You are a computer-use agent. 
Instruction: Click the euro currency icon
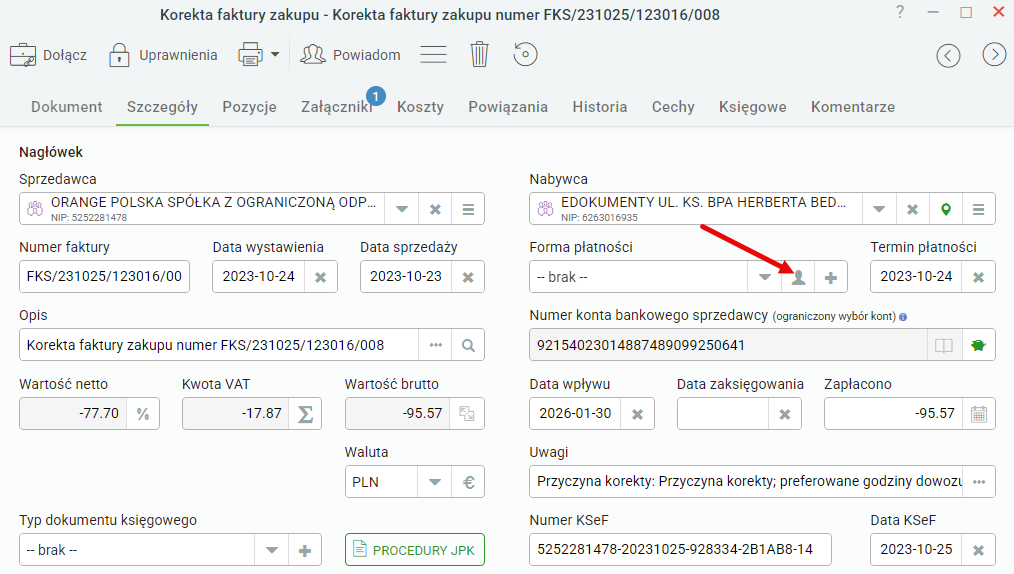[468, 482]
